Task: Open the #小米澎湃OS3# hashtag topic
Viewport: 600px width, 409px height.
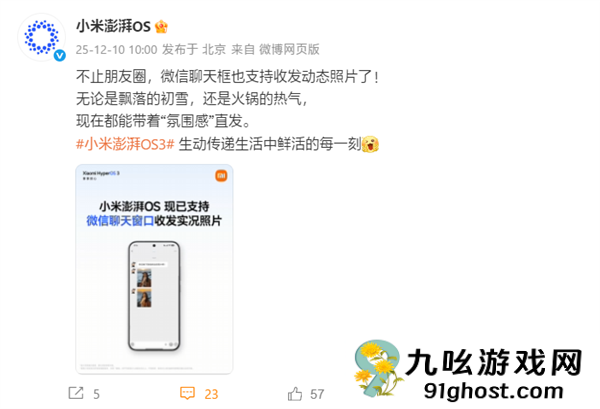Action: pos(125,144)
